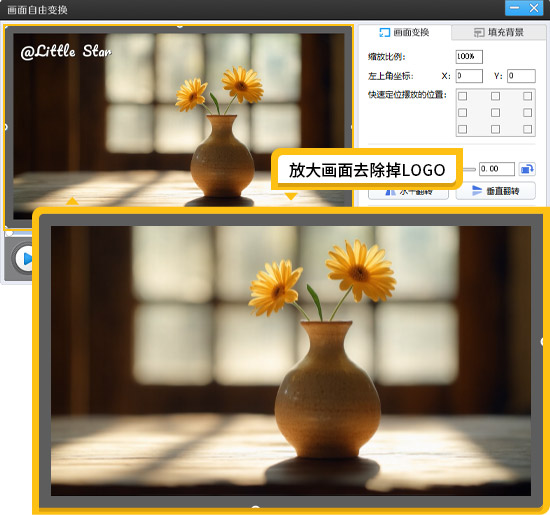Click the 缩放比例 100% input field
Image resolution: width=550 pixels, height=515 pixels.
coord(469,56)
